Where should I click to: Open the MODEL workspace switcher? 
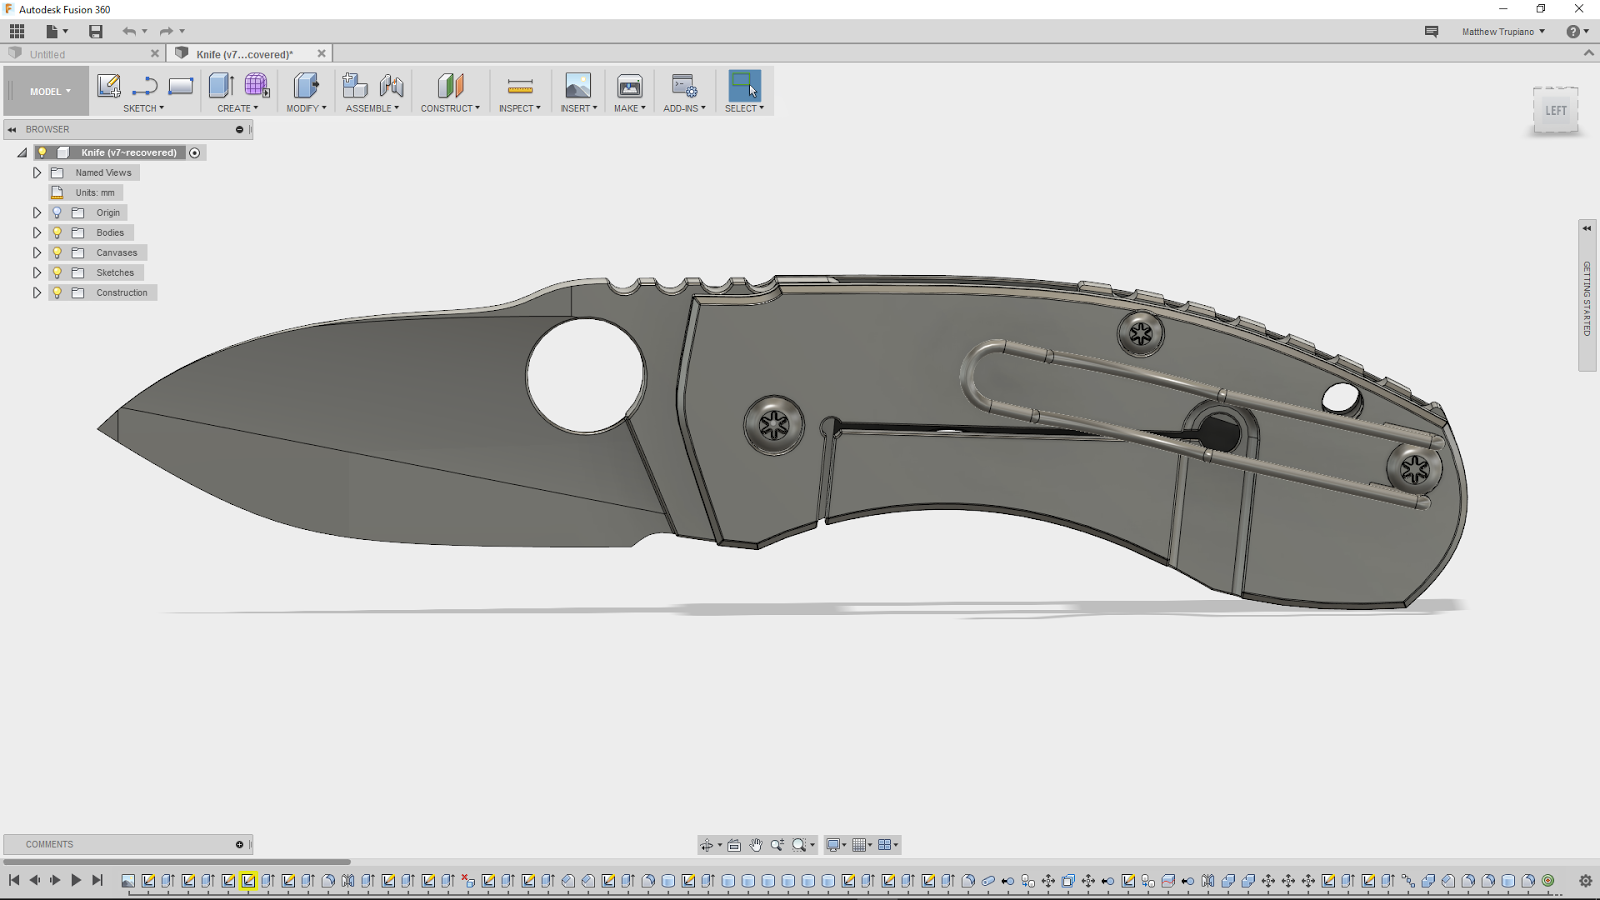pos(45,90)
